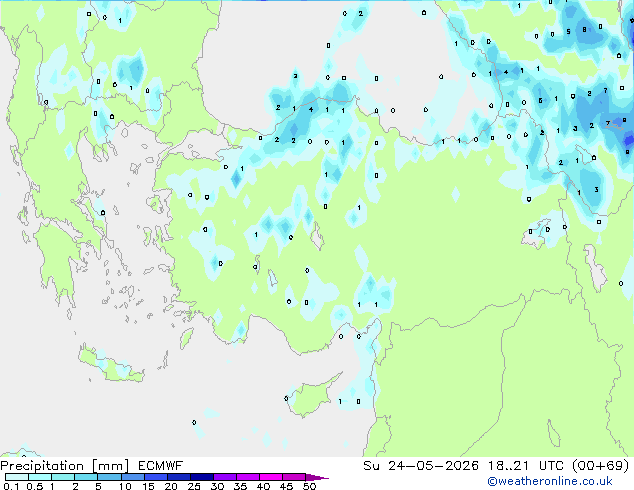This screenshot has height=490, width=634.
Task: Click the '(00+69)' forecast offset text
Action: 601,466
